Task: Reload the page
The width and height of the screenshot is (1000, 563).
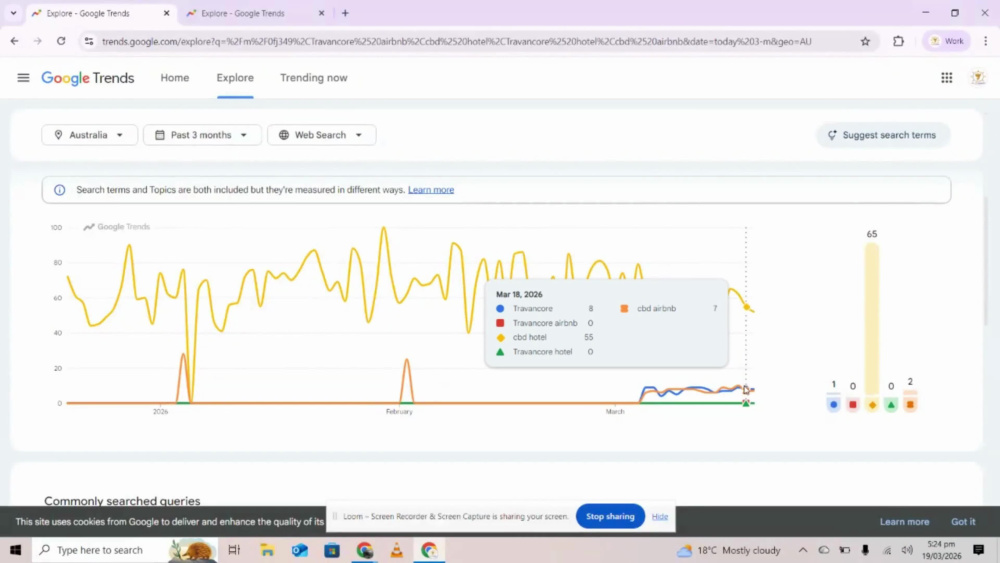Action: coord(61,41)
